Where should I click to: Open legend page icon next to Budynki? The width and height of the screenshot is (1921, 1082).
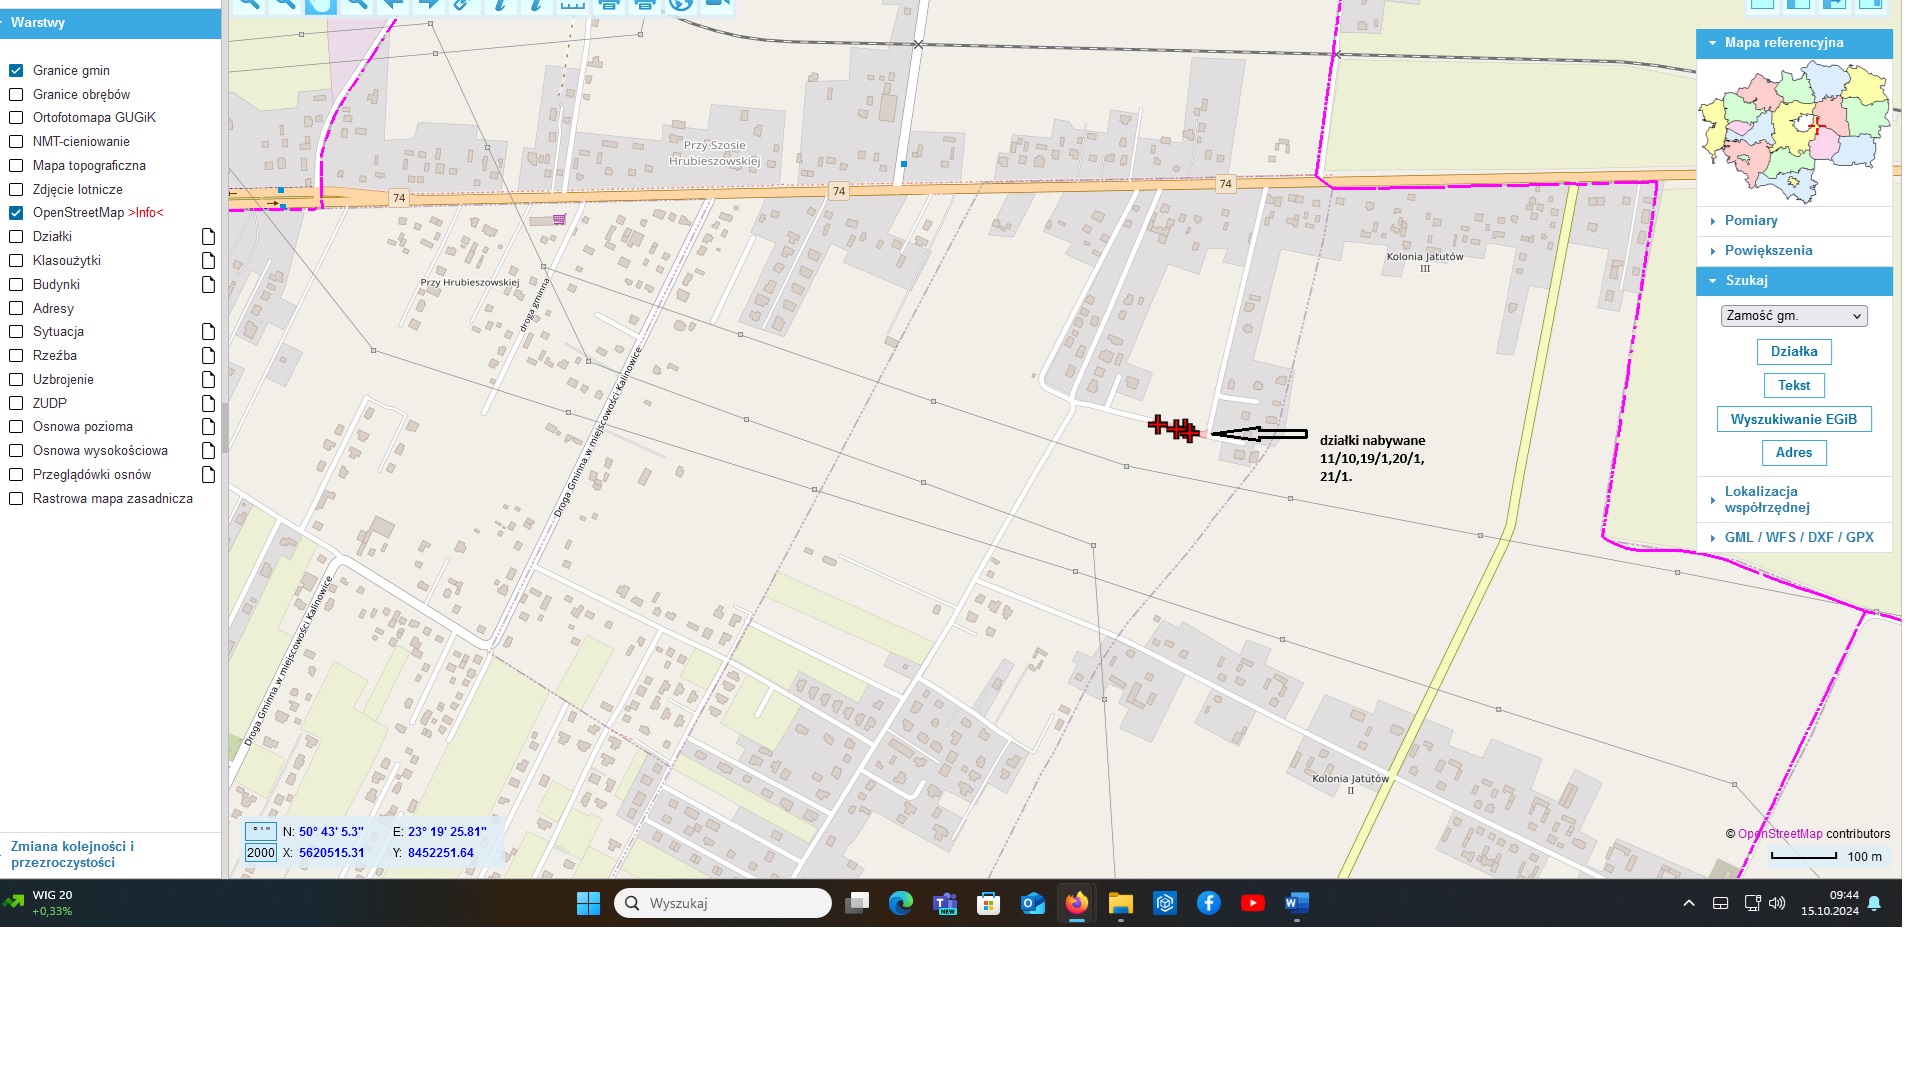[x=208, y=285]
